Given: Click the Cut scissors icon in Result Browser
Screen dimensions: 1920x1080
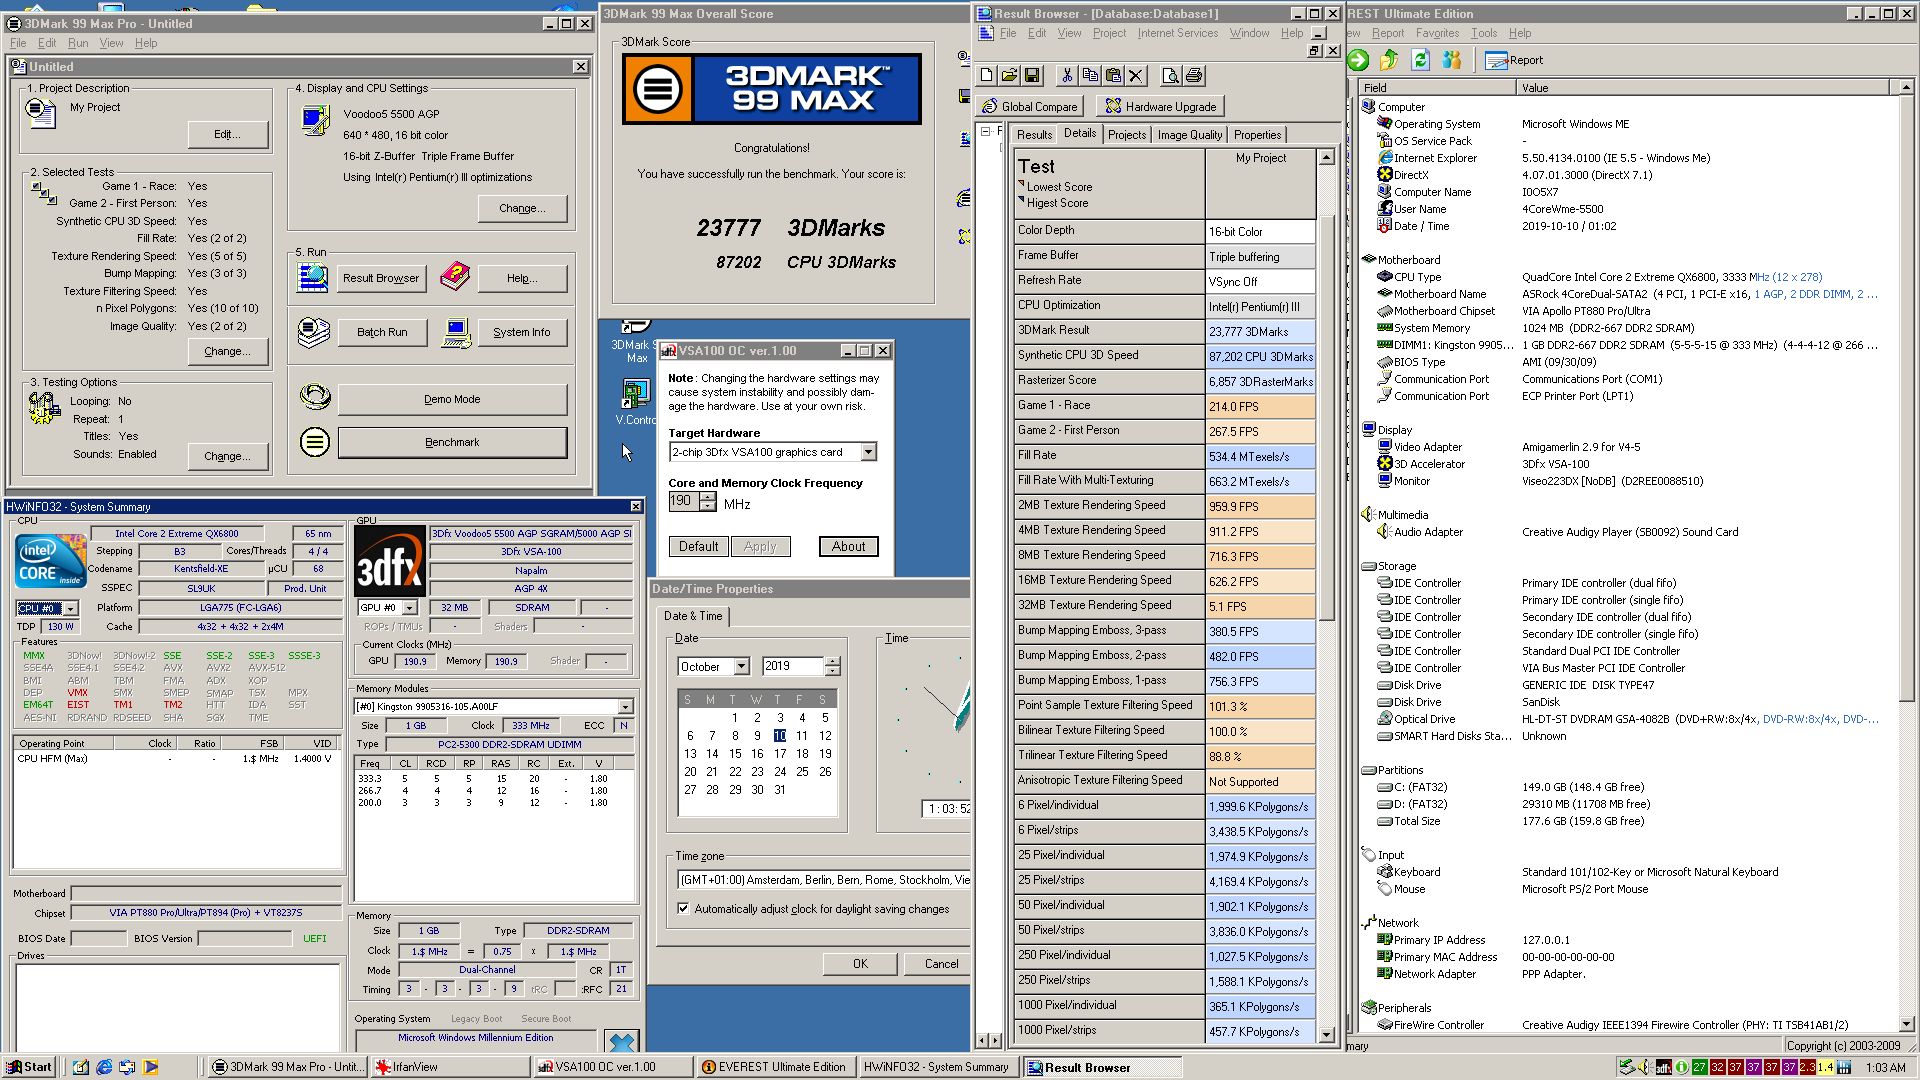Looking at the screenshot, I should [1067, 76].
